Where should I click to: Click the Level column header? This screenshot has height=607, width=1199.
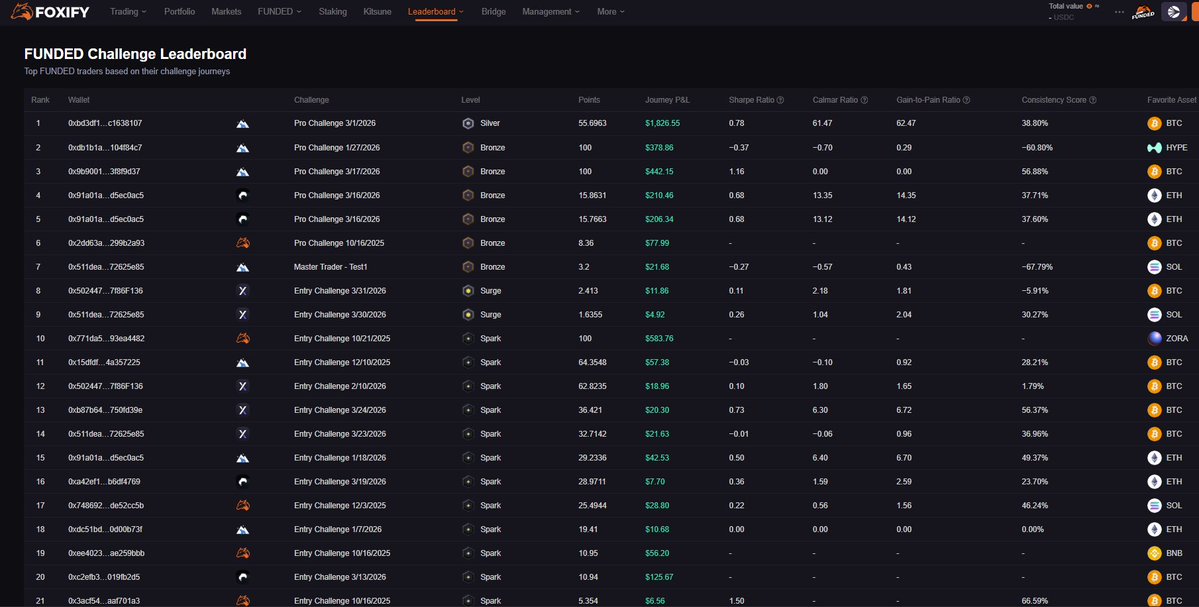pyautogui.click(x=470, y=100)
